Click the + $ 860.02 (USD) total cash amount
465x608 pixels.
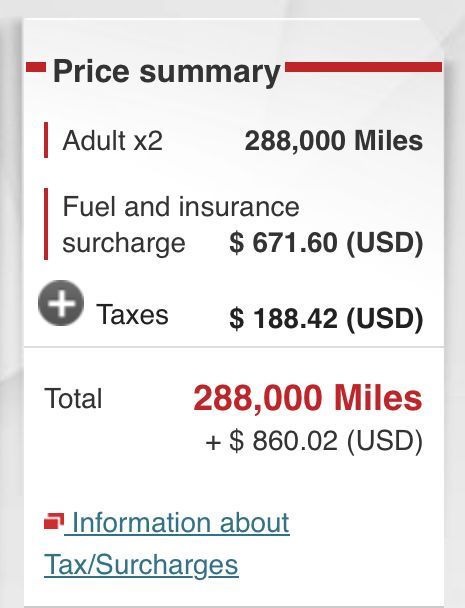point(314,441)
